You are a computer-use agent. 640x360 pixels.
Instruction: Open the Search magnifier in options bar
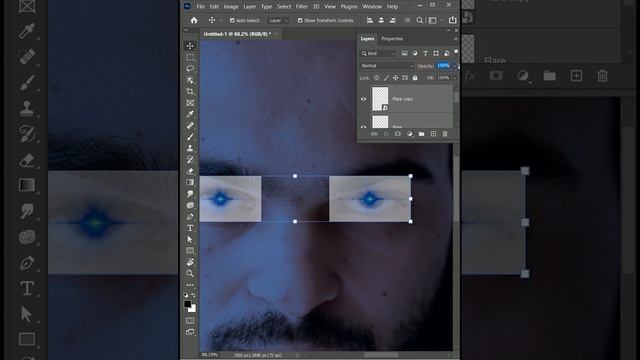click(419, 20)
